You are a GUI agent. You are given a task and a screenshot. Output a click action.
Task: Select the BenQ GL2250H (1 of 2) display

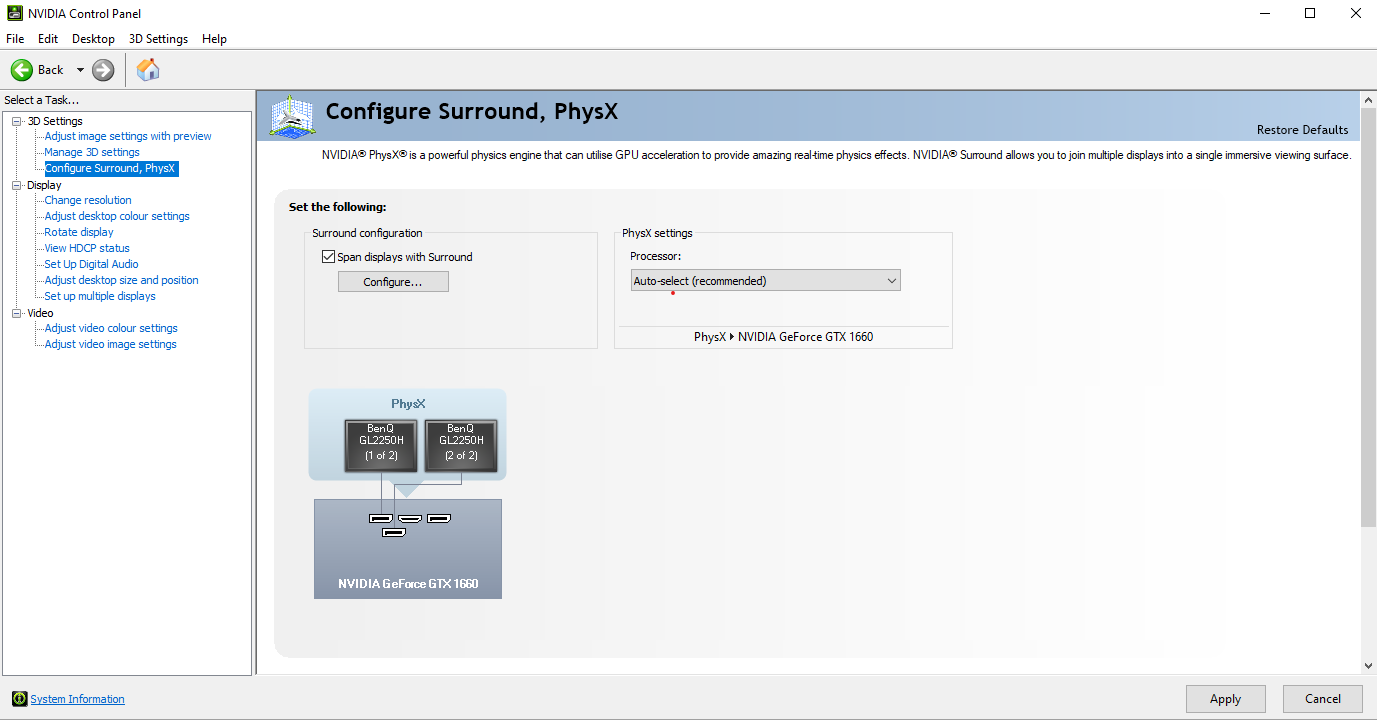(x=381, y=445)
